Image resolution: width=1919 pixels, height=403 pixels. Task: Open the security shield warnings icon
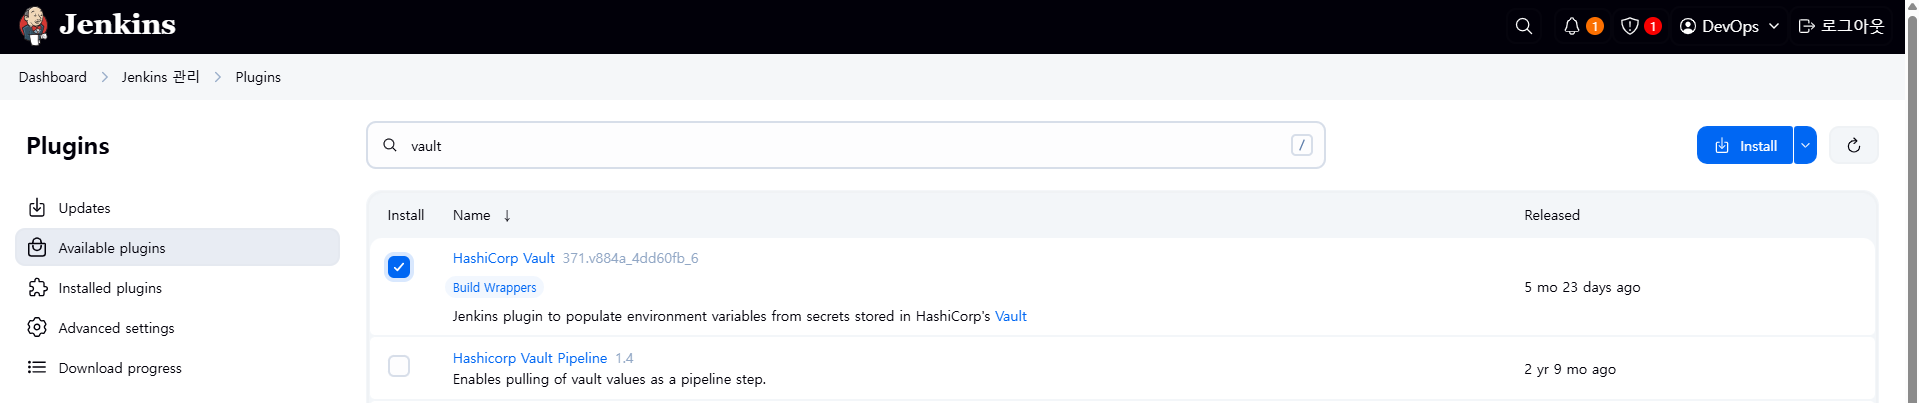[x=1630, y=26]
